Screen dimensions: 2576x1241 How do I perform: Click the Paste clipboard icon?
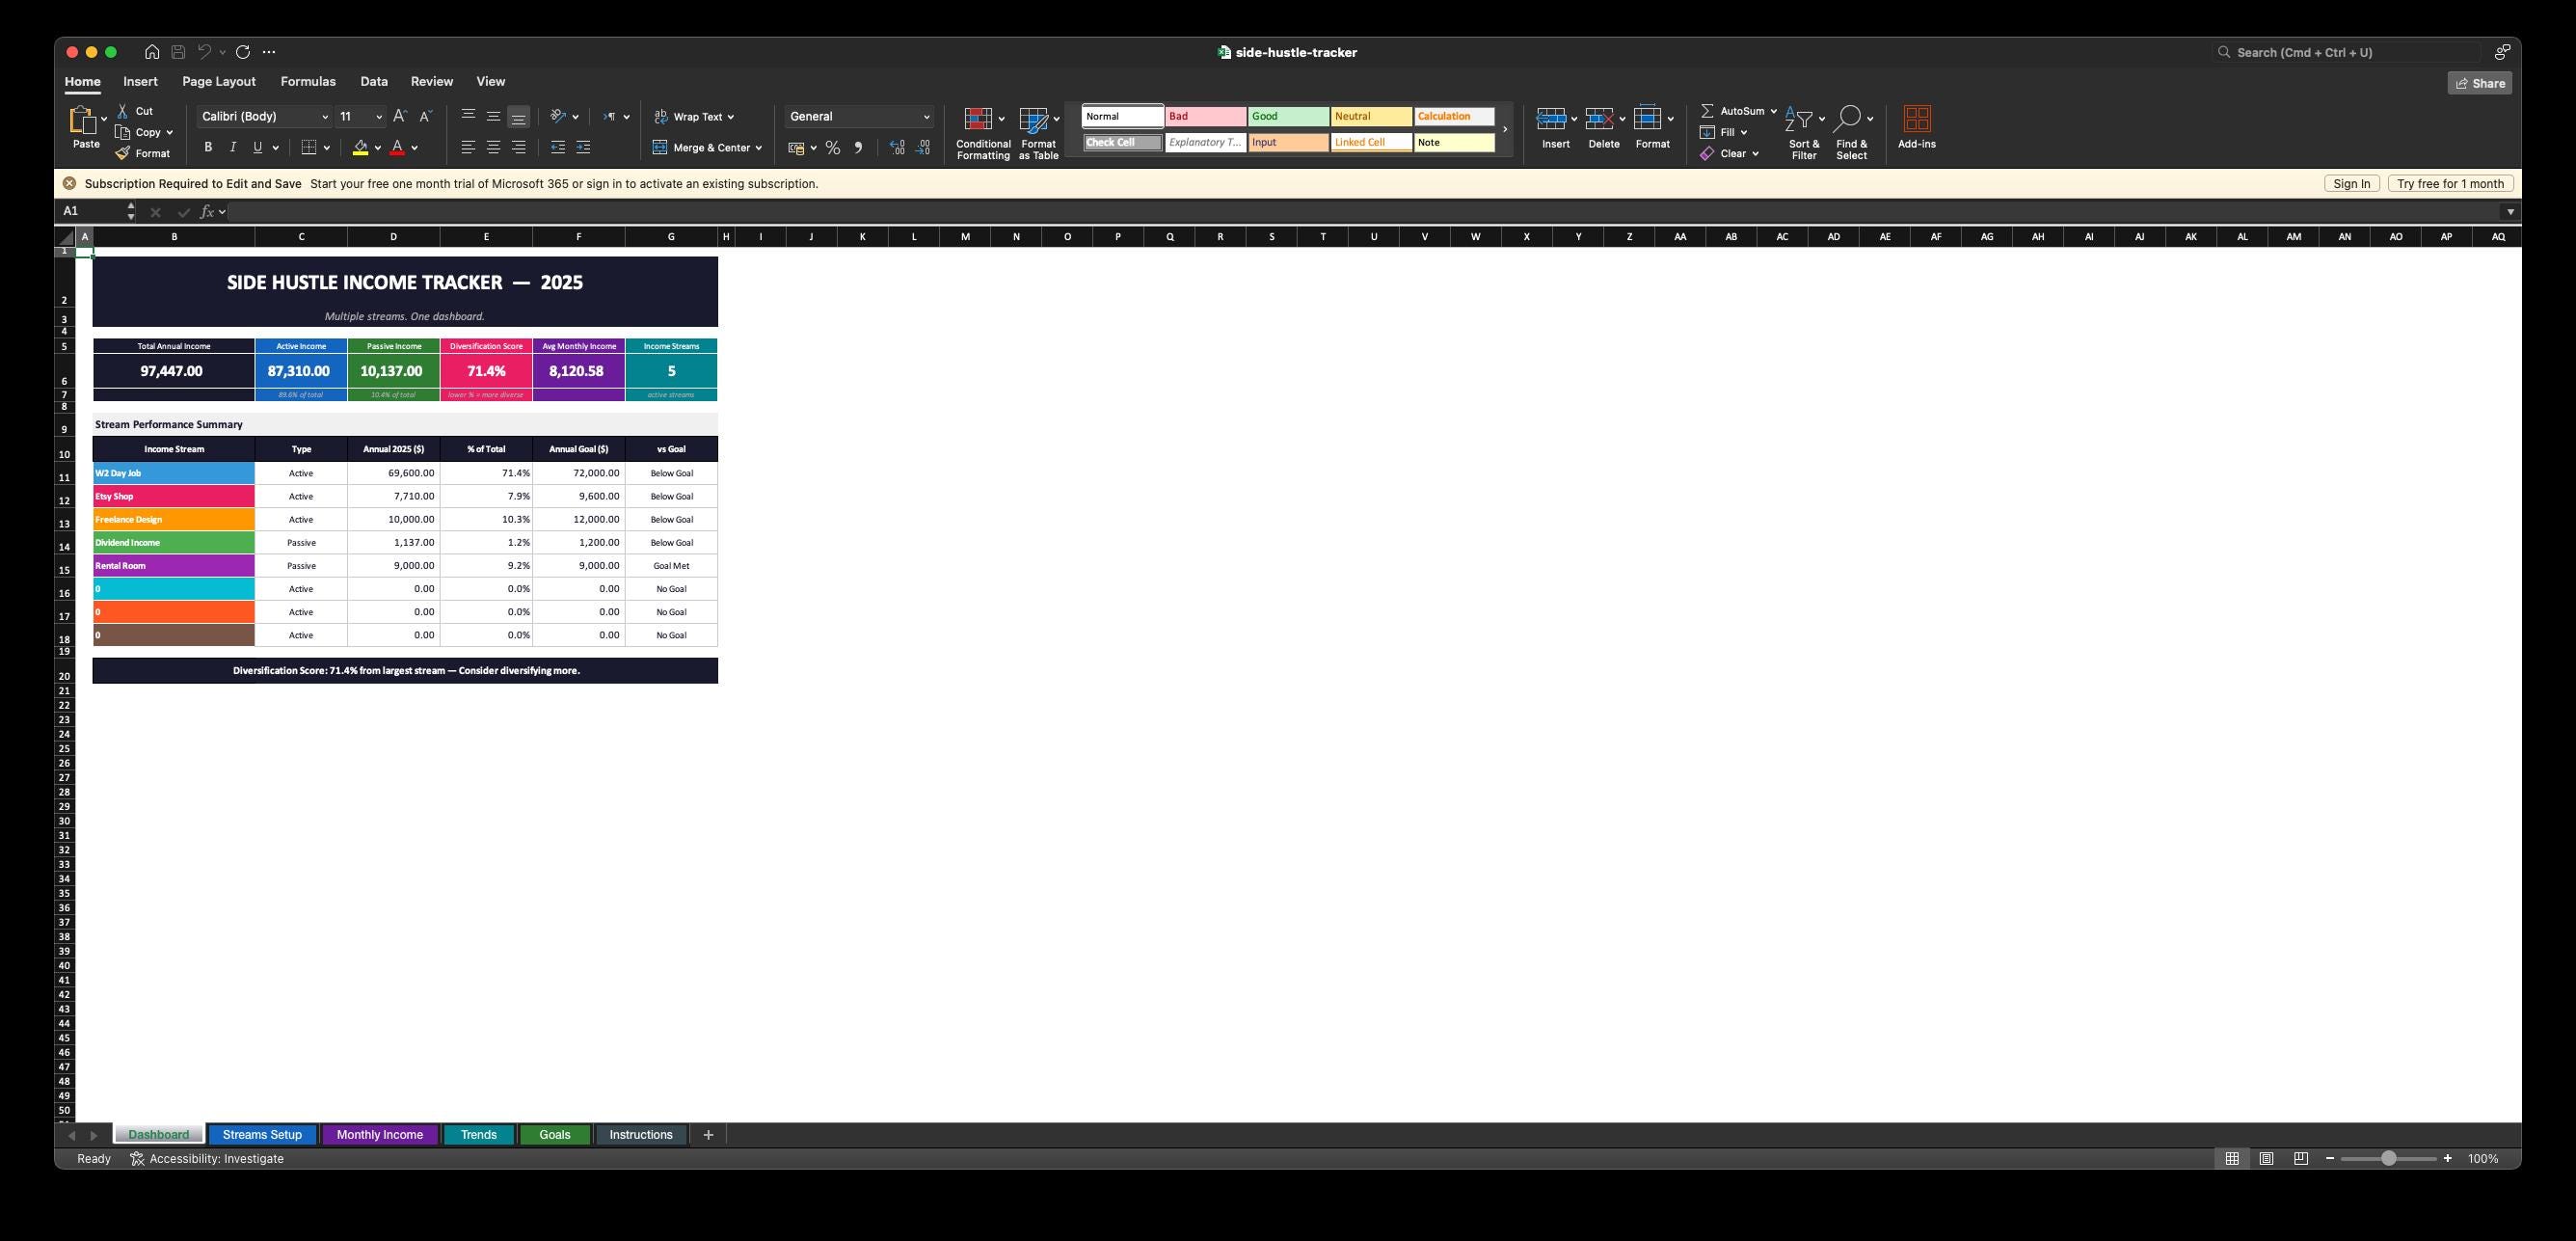tap(83, 119)
